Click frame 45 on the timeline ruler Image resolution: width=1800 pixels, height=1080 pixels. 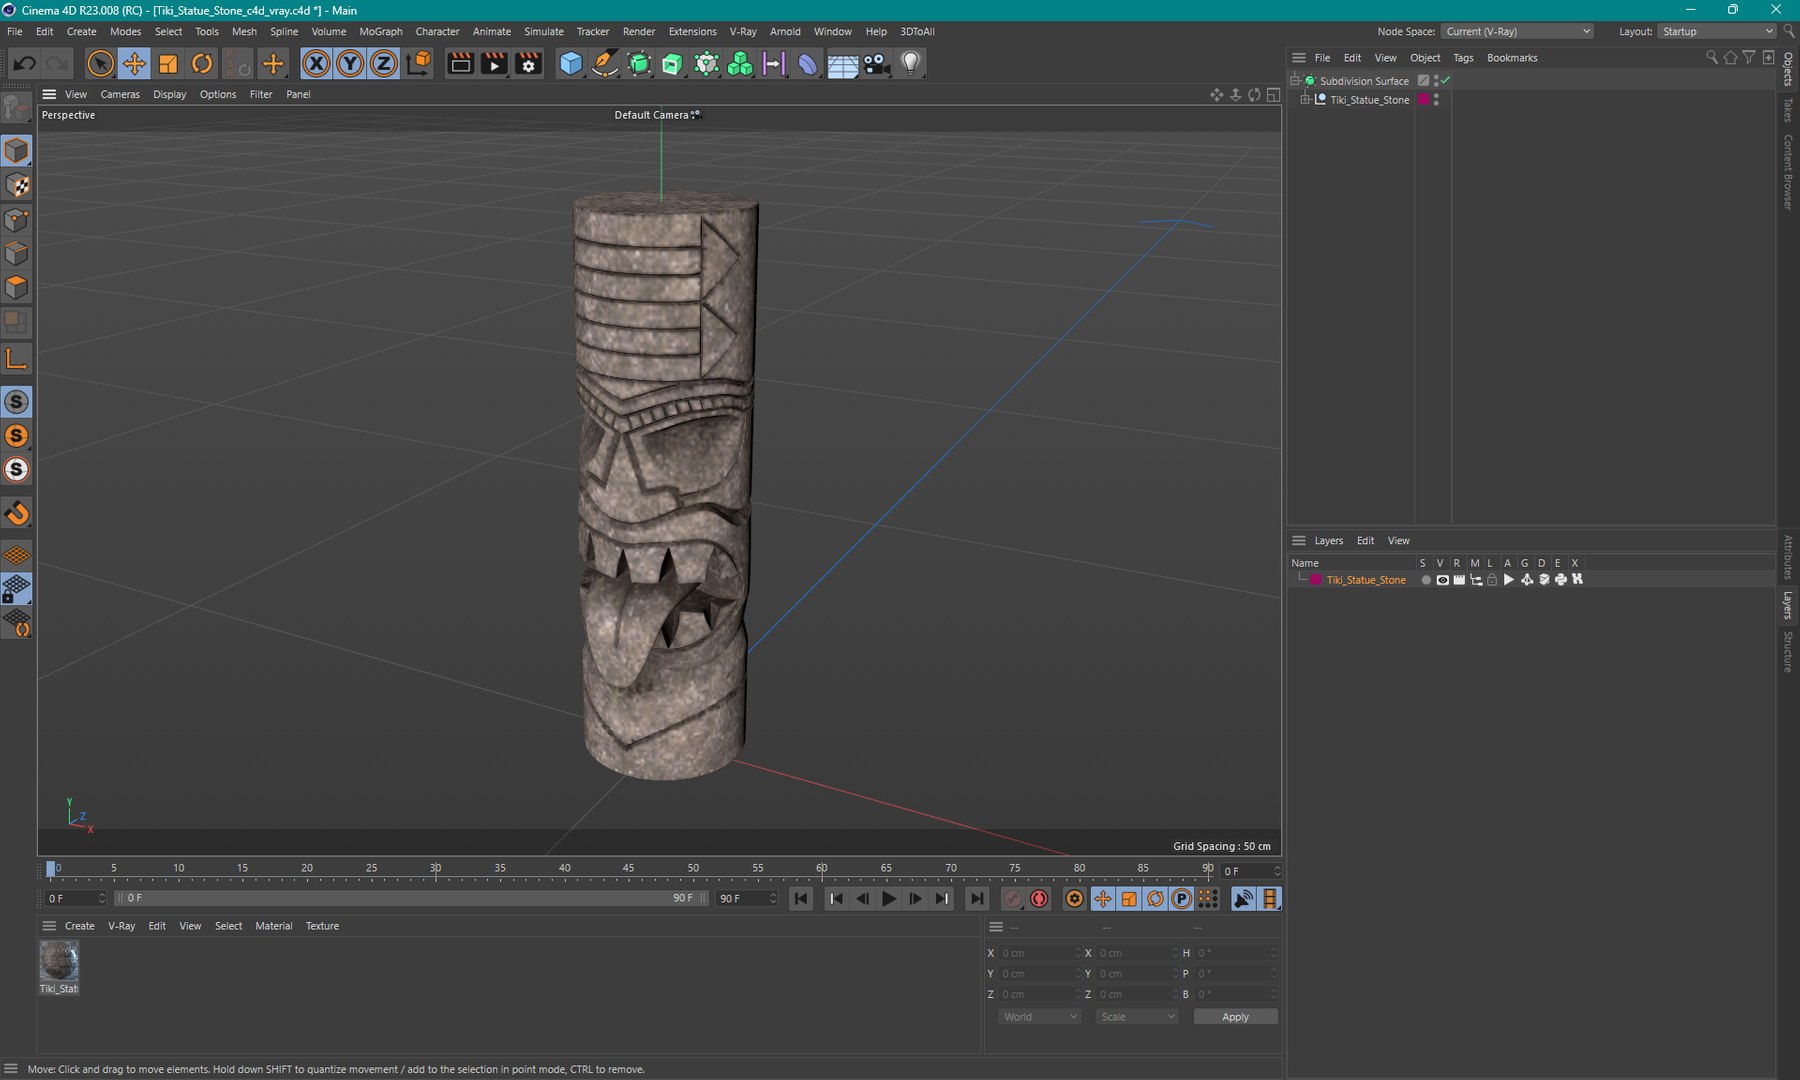pos(628,869)
